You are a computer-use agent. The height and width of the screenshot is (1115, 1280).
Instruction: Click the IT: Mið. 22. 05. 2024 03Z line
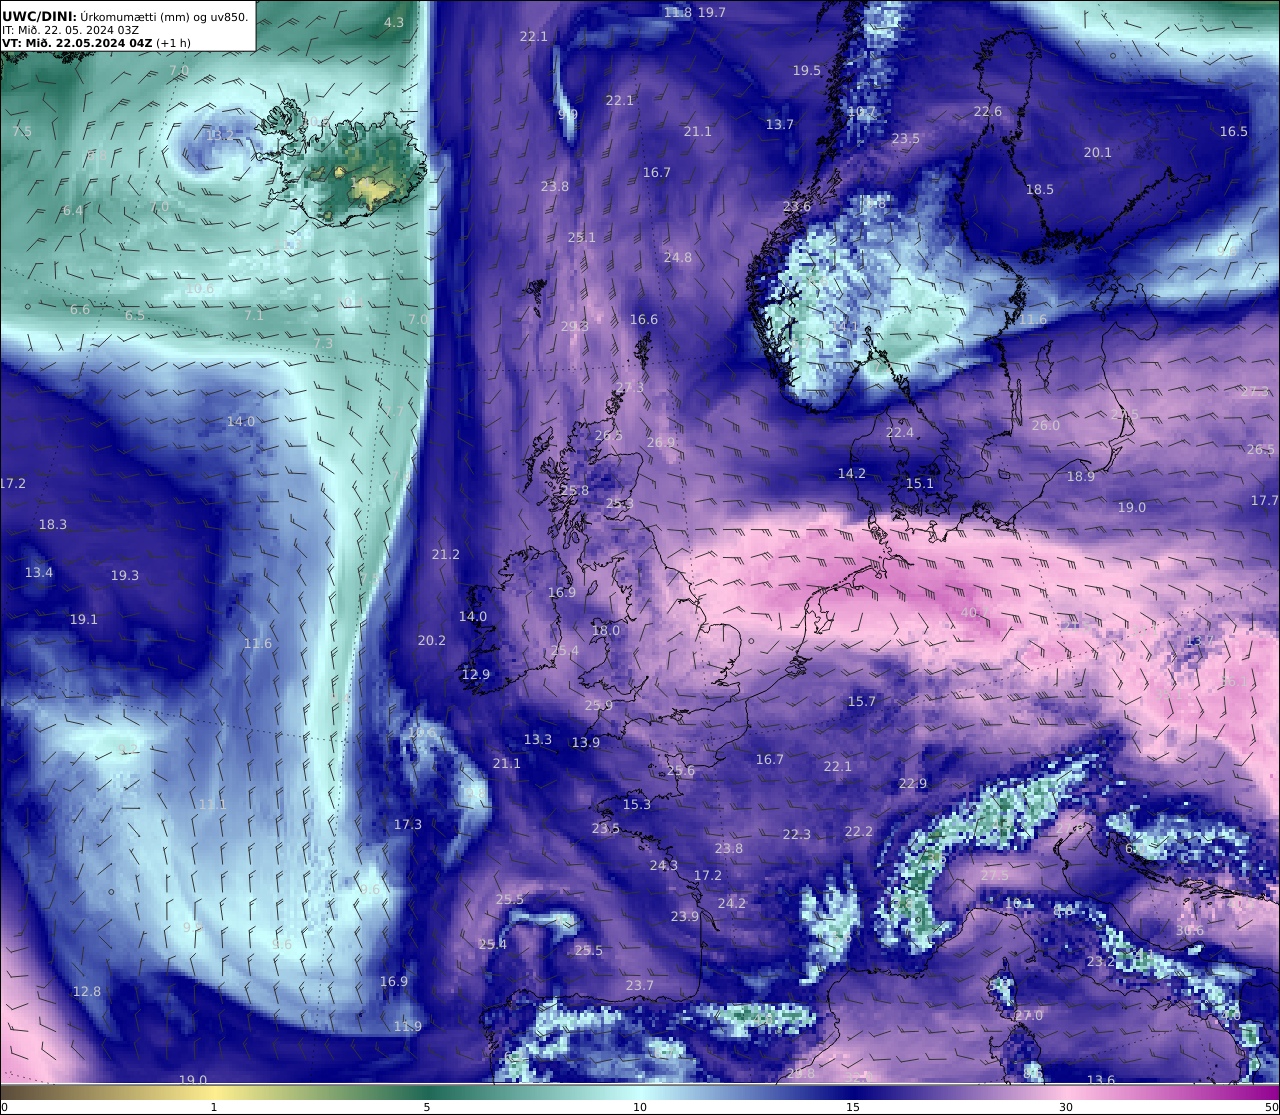[x=71, y=30]
